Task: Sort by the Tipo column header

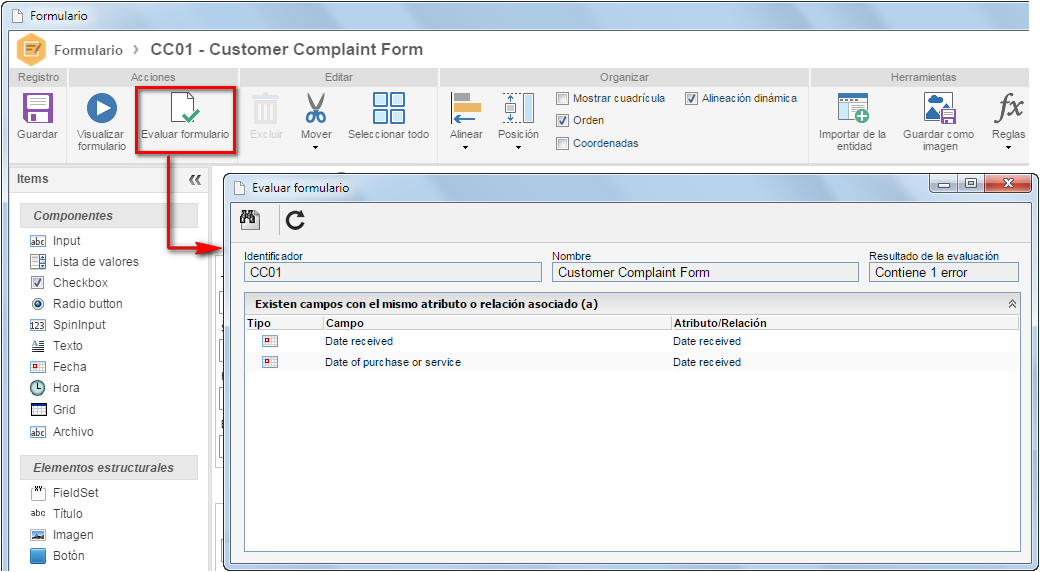Action: (284, 323)
